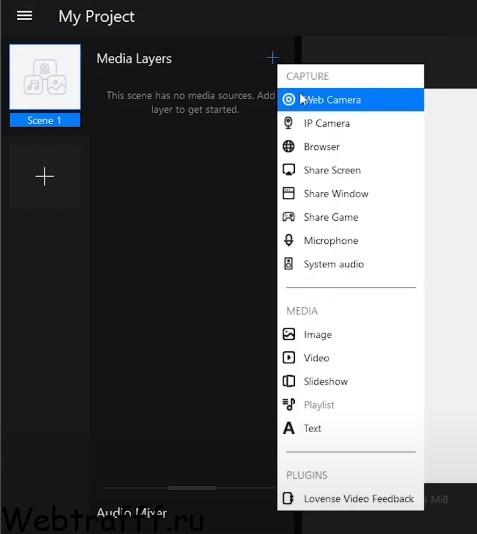The image size is (477, 534).
Task: Click the Browser globe icon
Action: [289, 146]
